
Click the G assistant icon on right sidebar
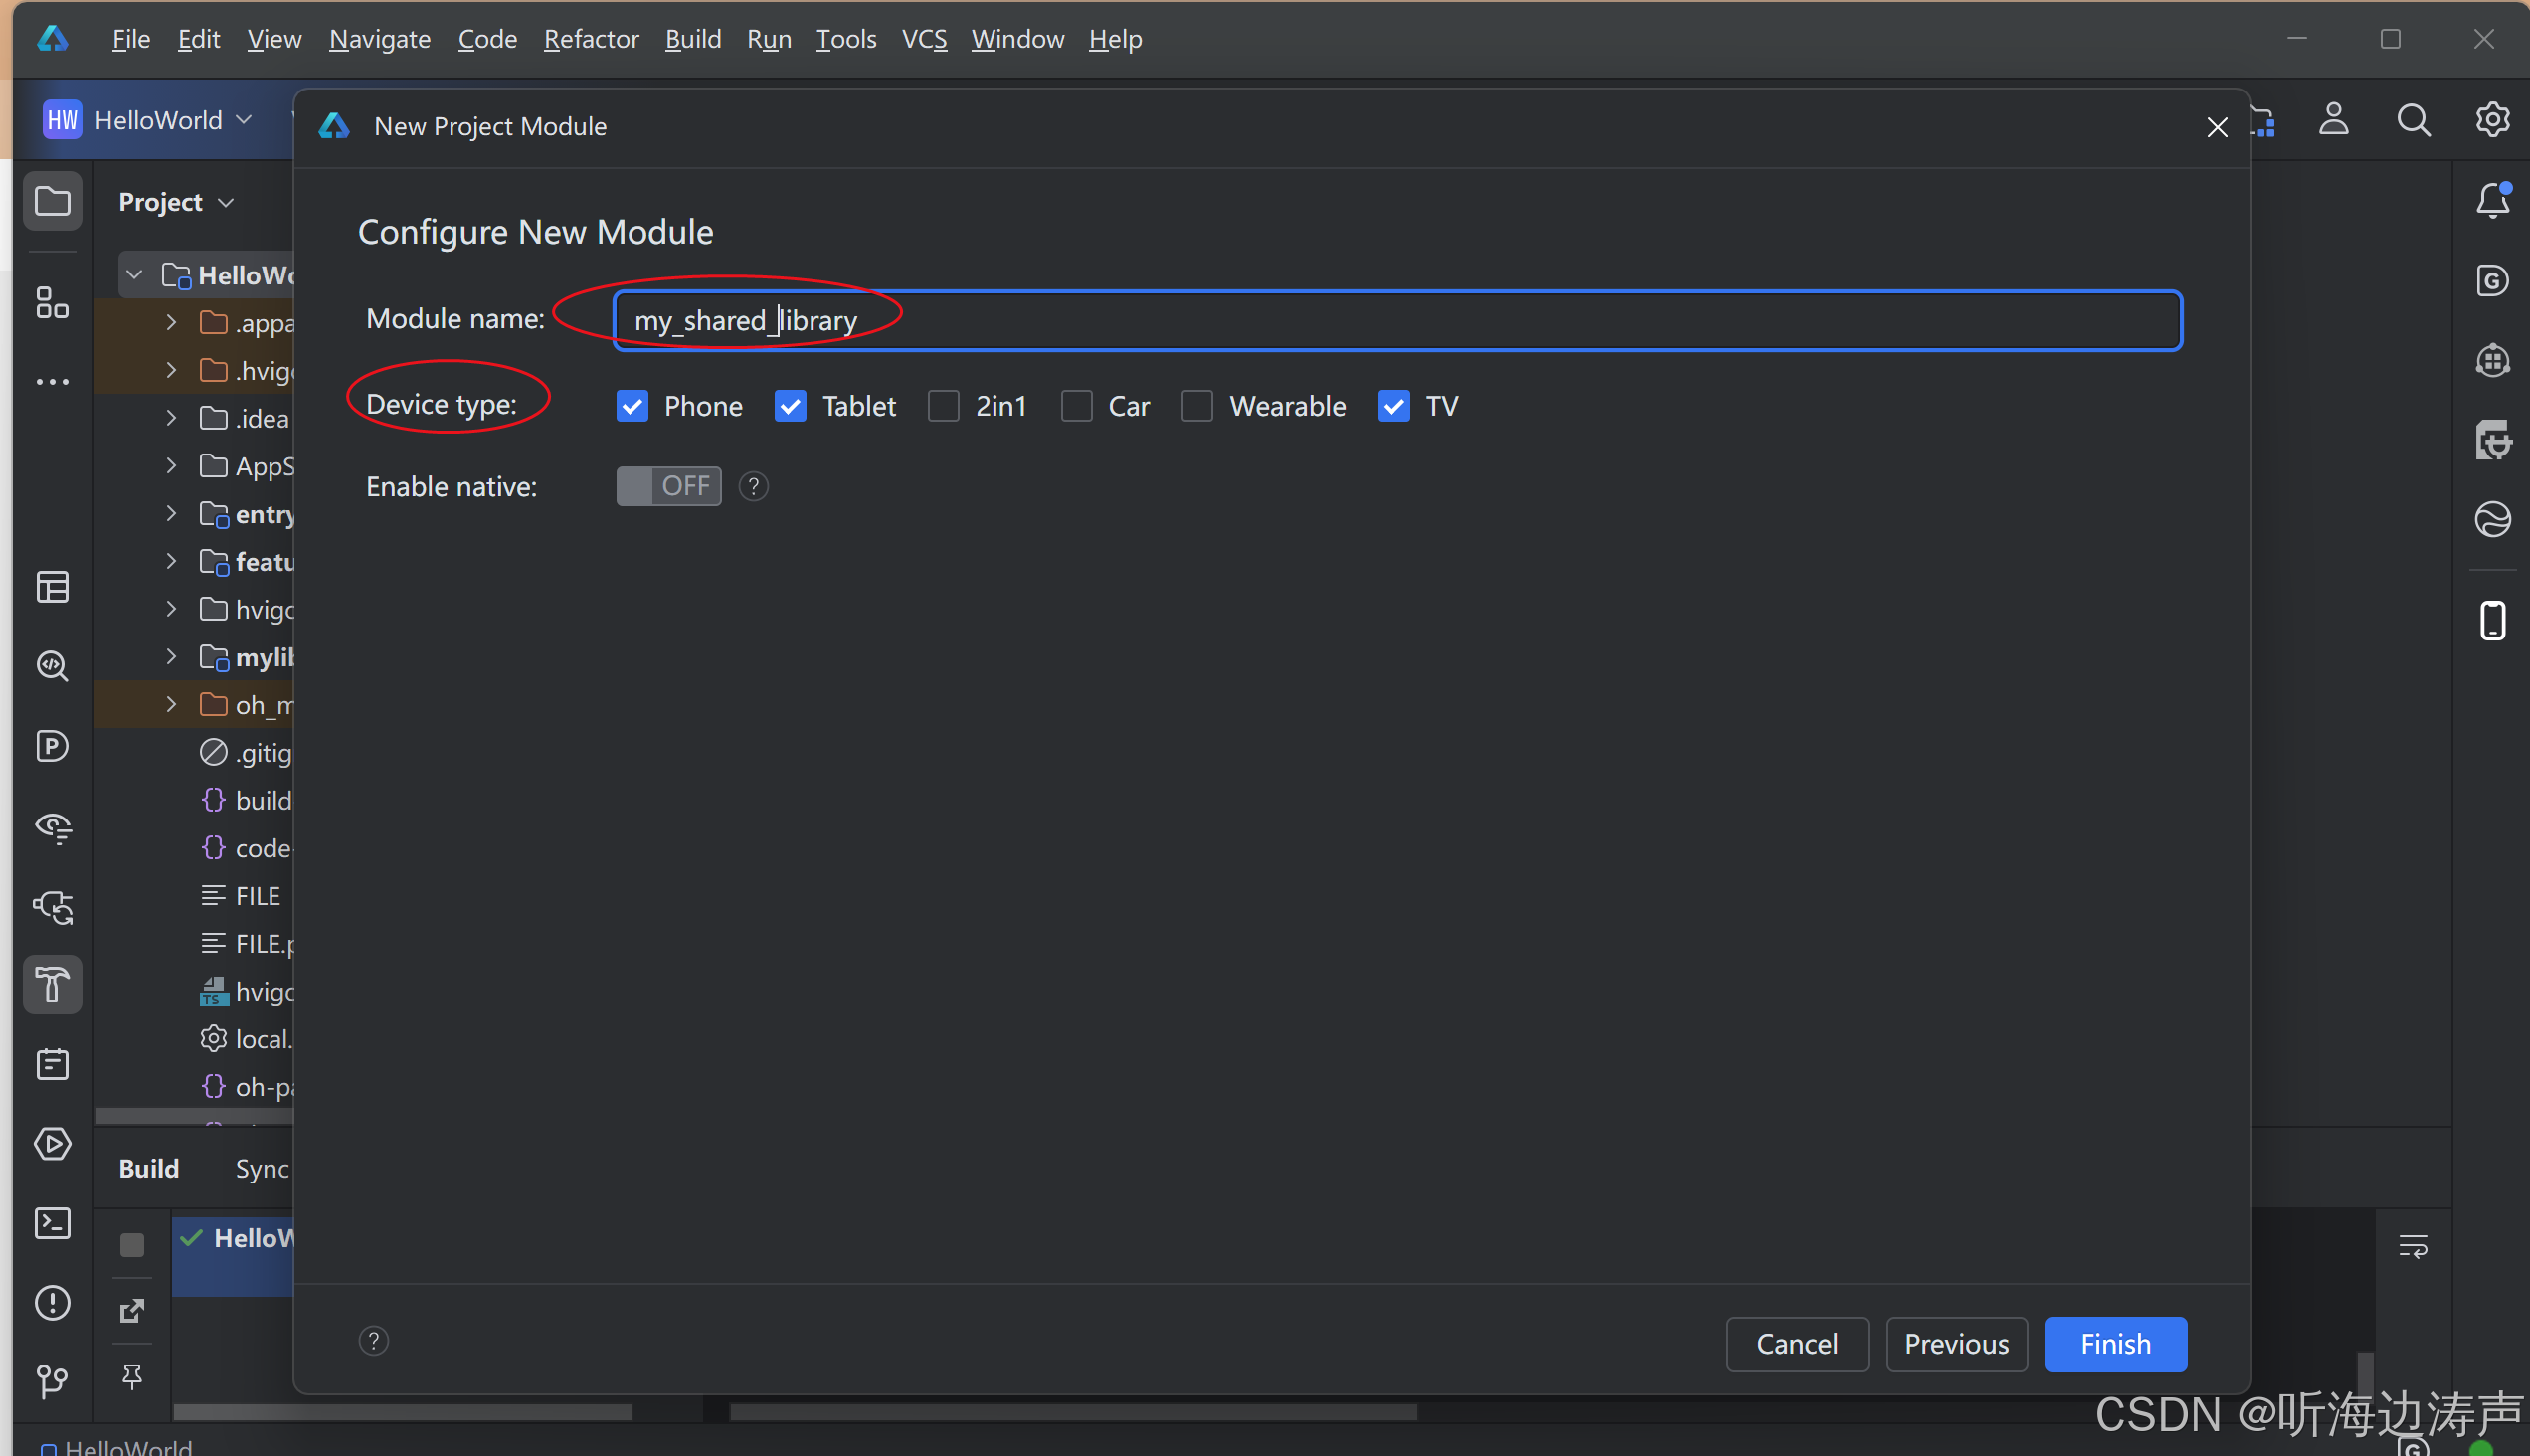coord(2493,280)
